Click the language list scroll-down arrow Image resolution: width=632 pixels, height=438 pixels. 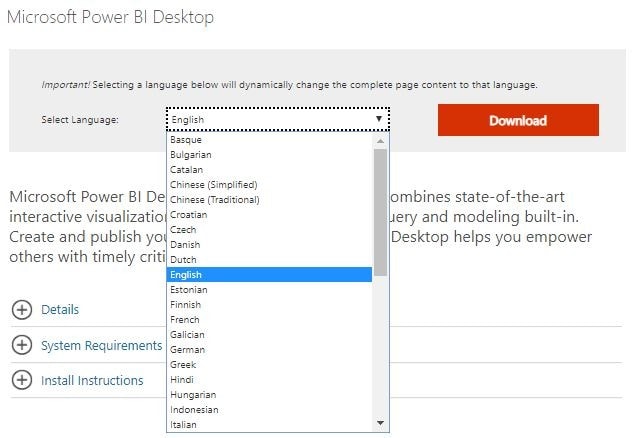point(380,423)
